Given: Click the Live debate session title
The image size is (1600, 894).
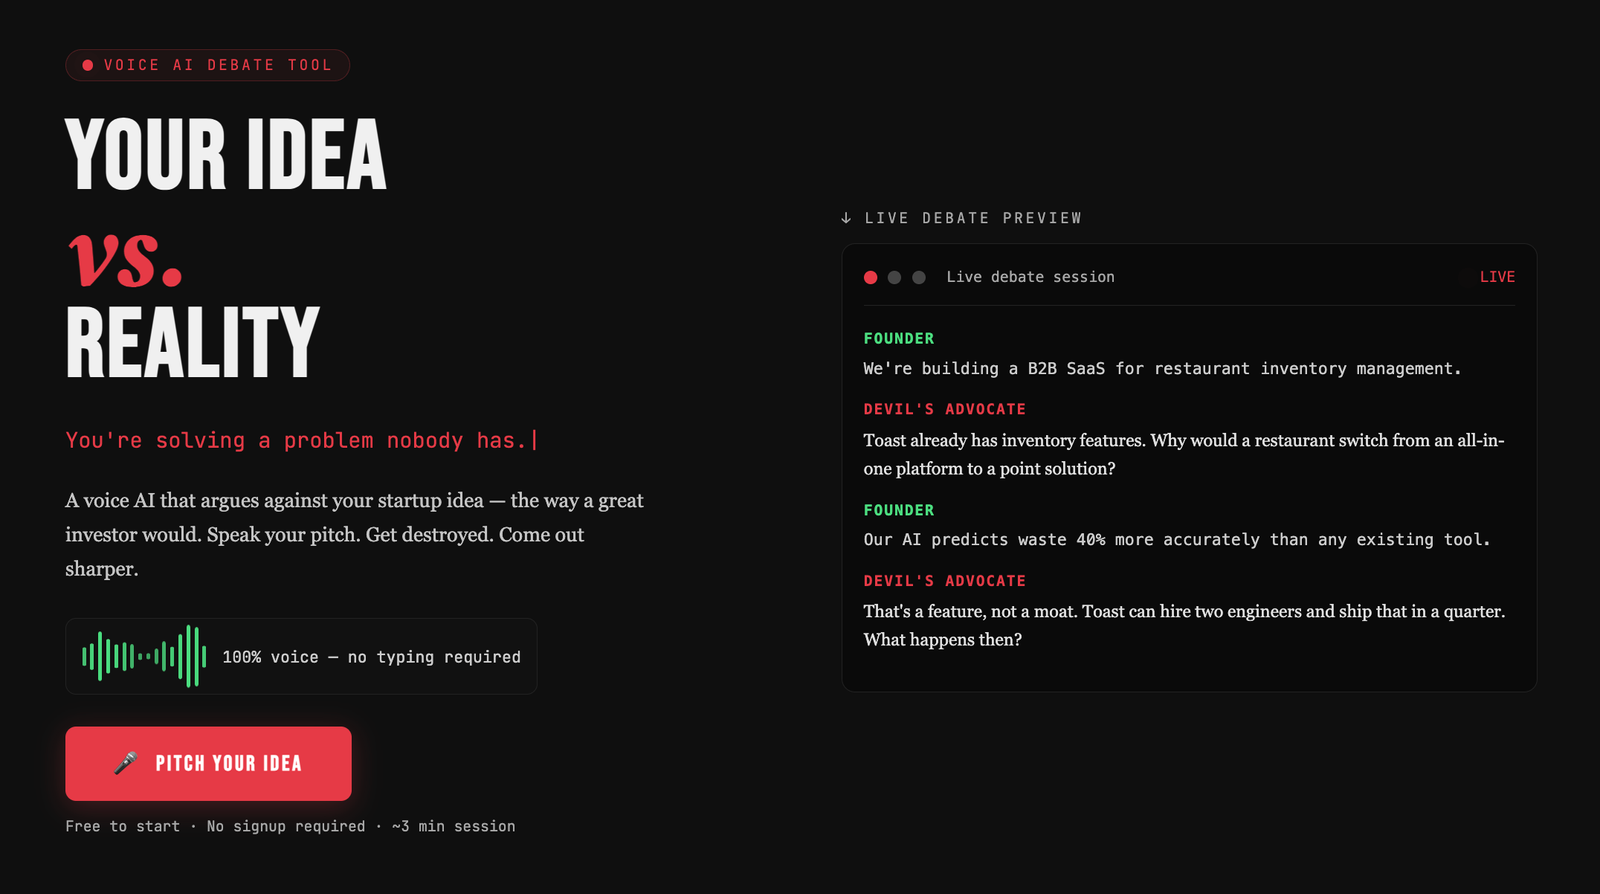Looking at the screenshot, I should pyautogui.click(x=1030, y=277).
